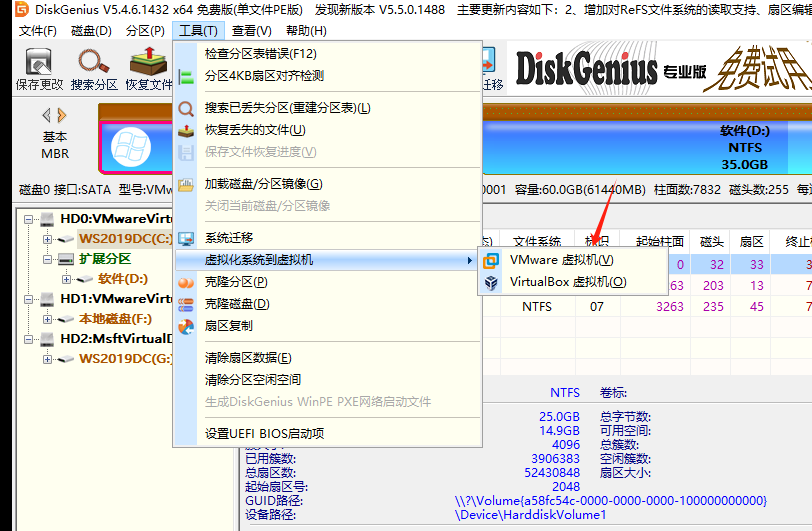Select WS2019DC(G:) in the disk tree
The image size is (812, 531).
[126, 359]
